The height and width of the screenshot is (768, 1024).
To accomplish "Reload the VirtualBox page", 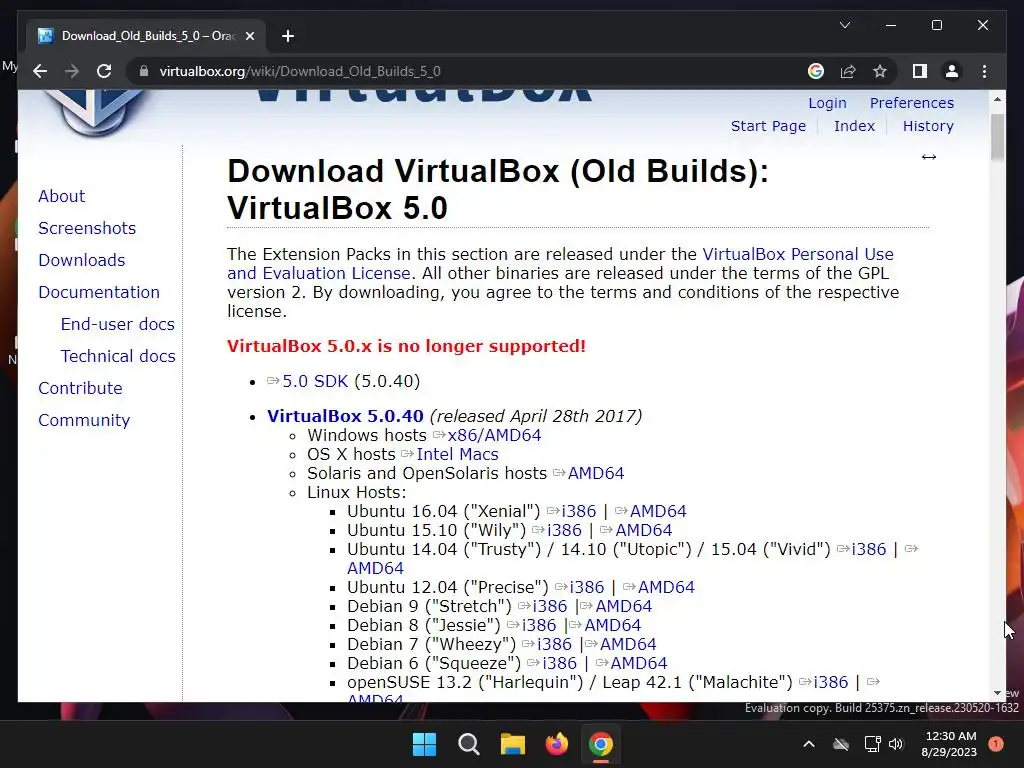I will pyautogui.click(x=104, y=71).
